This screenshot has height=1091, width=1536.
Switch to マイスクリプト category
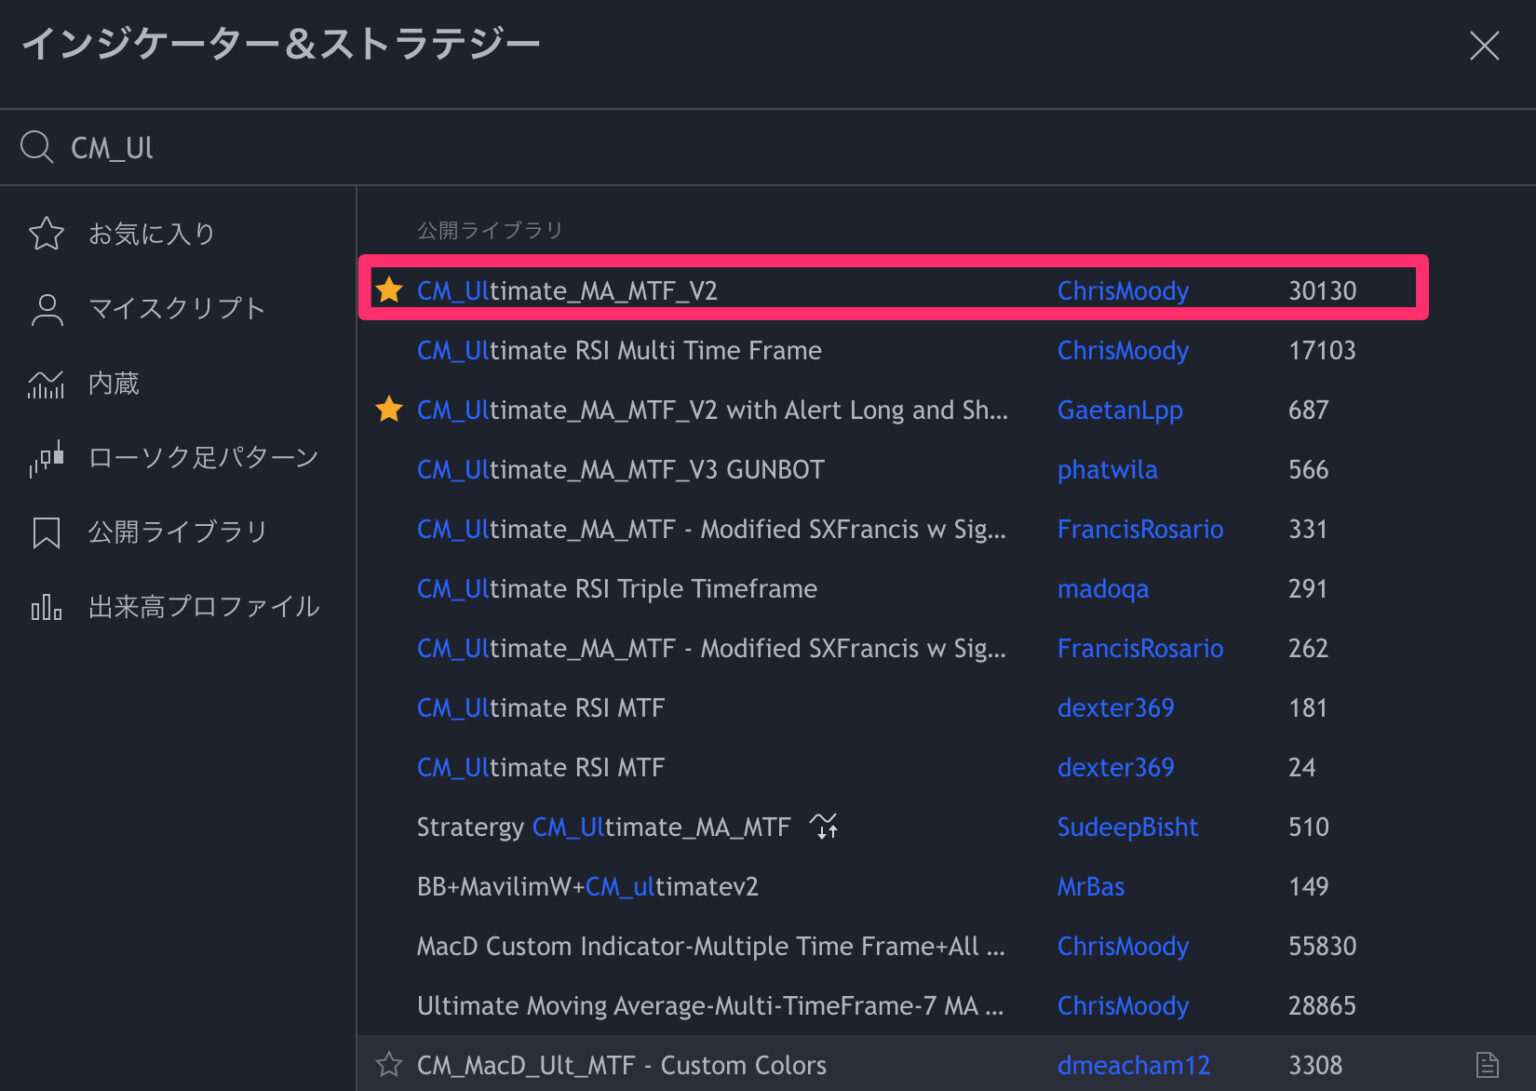(178, 308)
